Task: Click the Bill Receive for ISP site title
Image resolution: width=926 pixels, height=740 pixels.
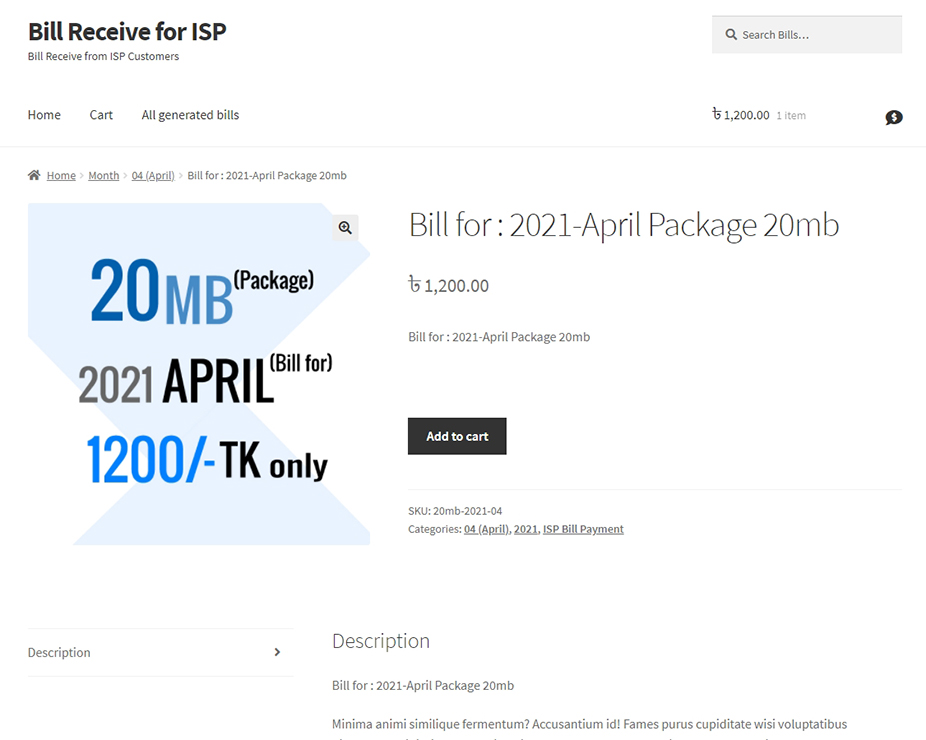Action: [x=127, y=32]
